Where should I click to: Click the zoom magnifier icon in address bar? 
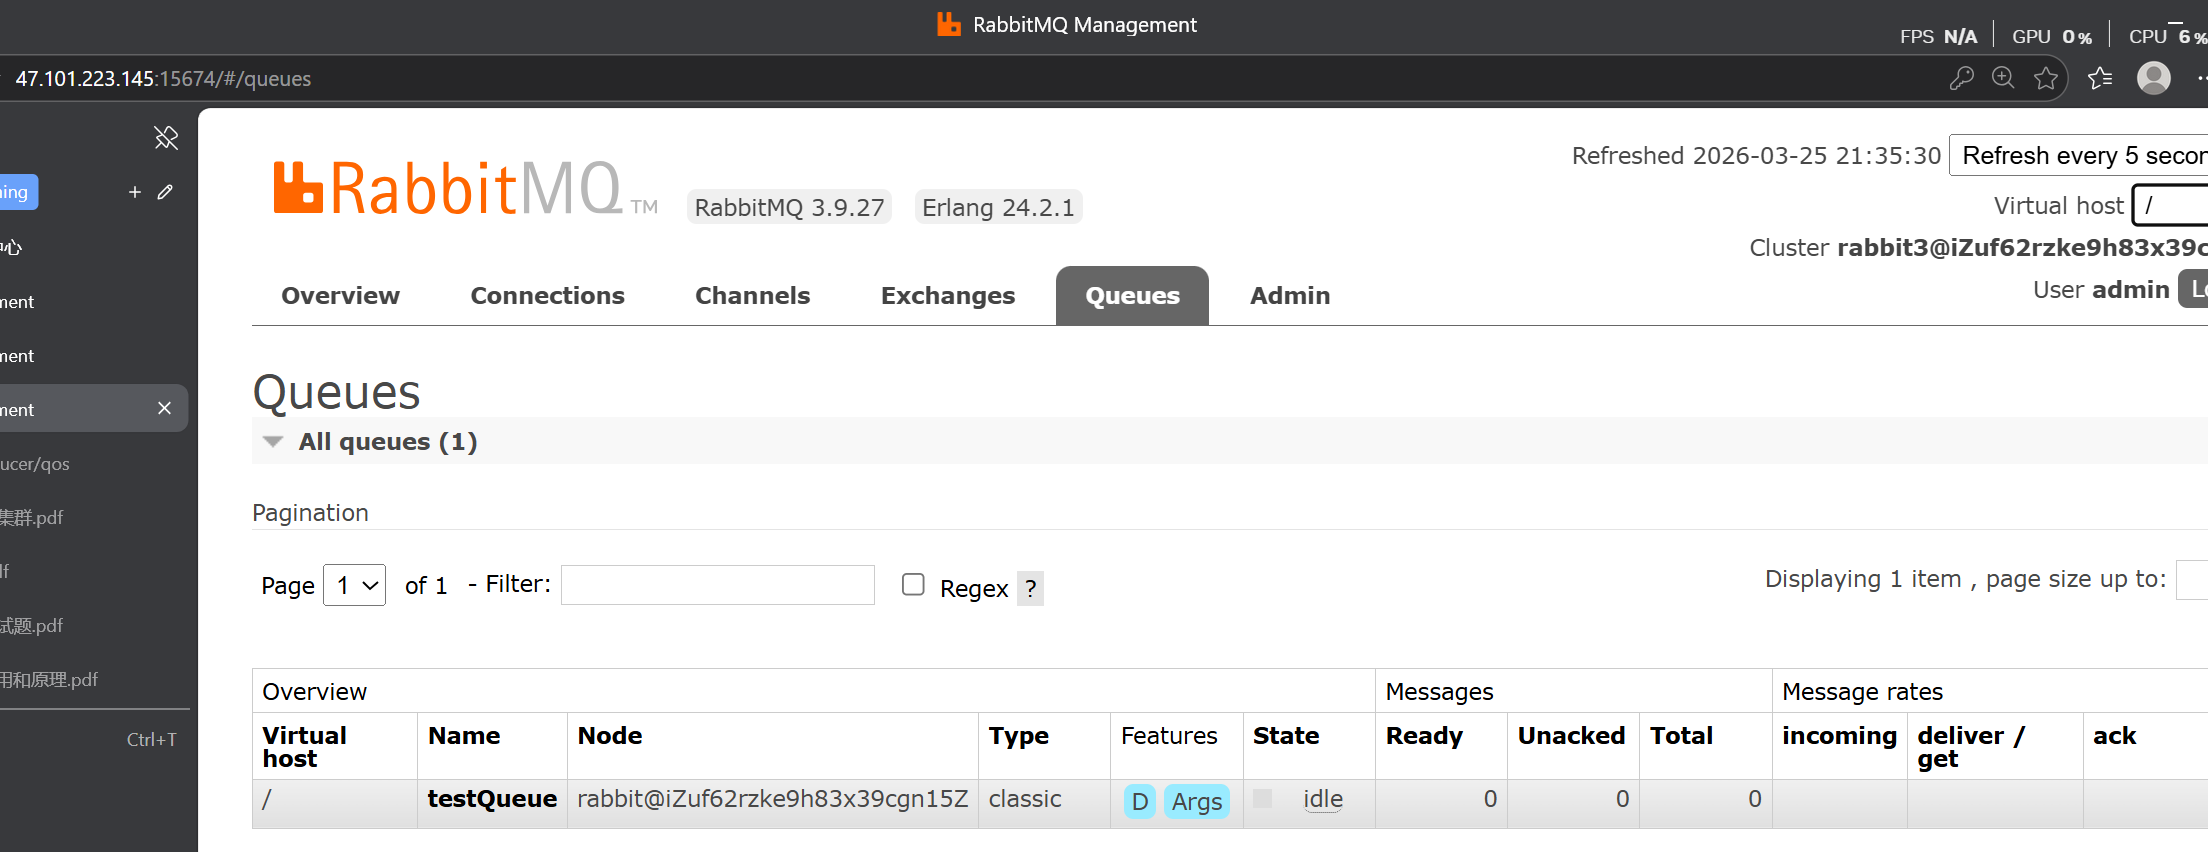(2003, 78)
